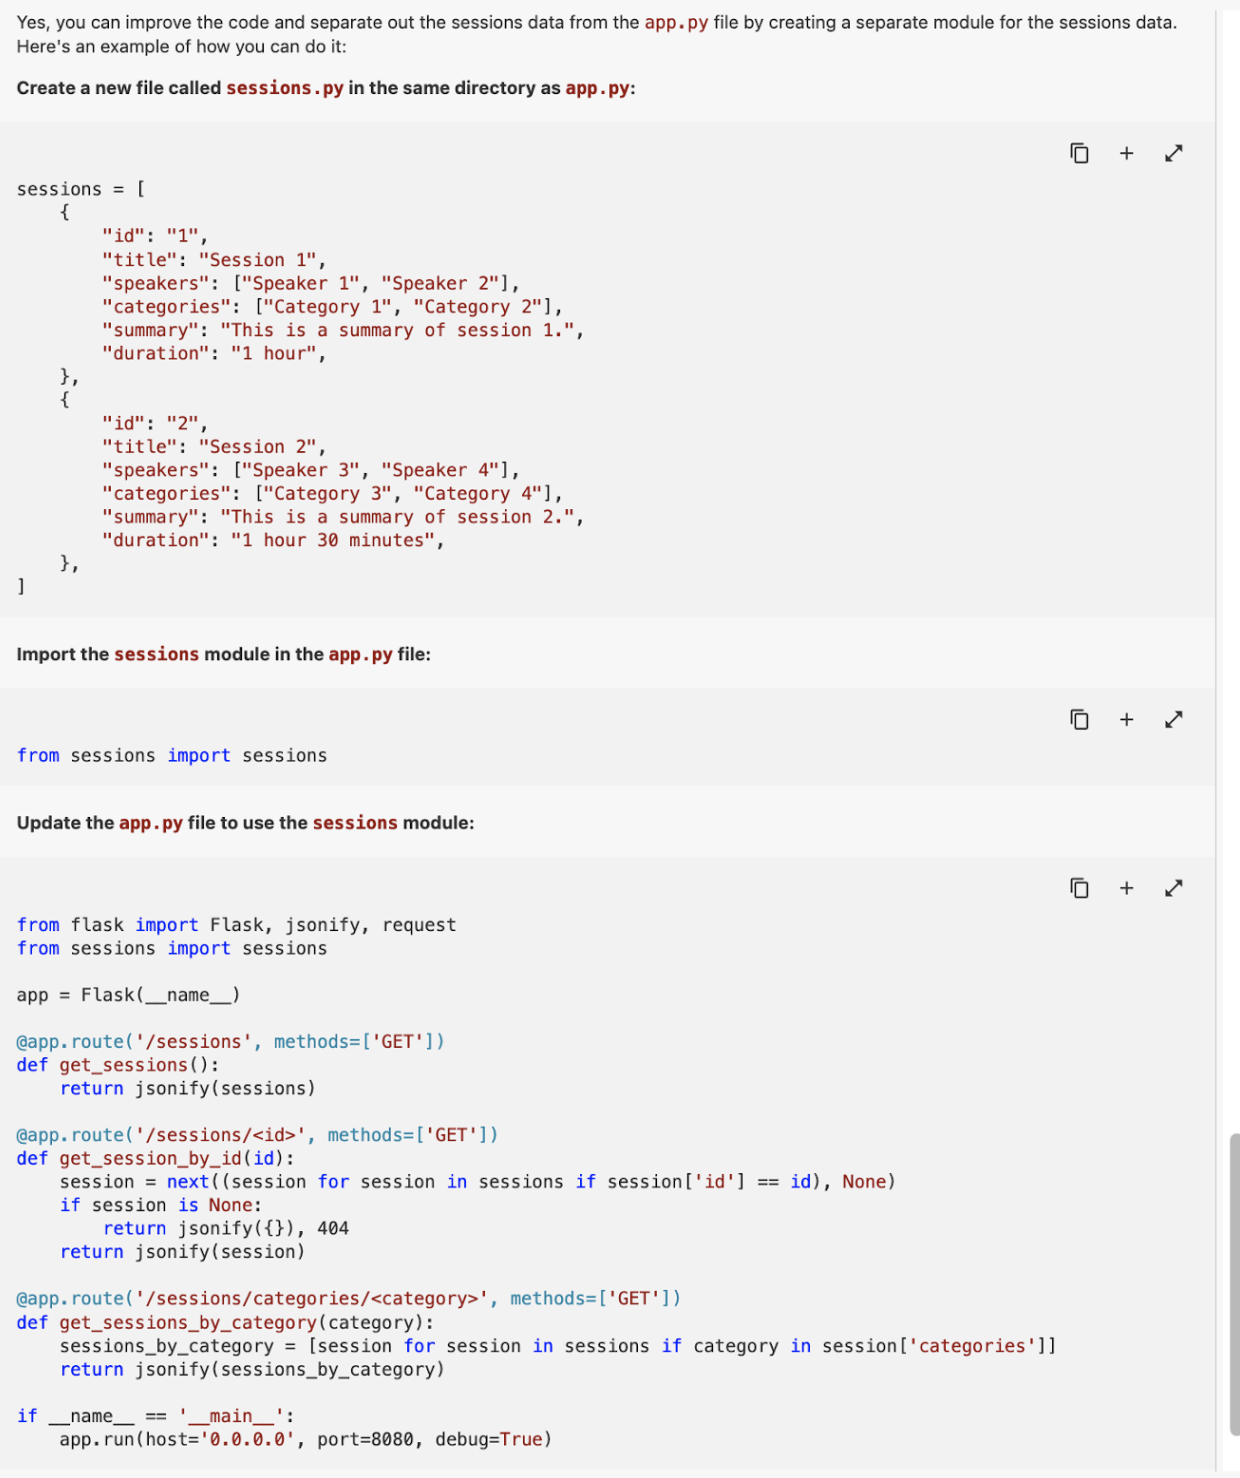The image size is (1240, 1478).
Task: Expand the sessions list code block
Action: [x=1173, y=153]
